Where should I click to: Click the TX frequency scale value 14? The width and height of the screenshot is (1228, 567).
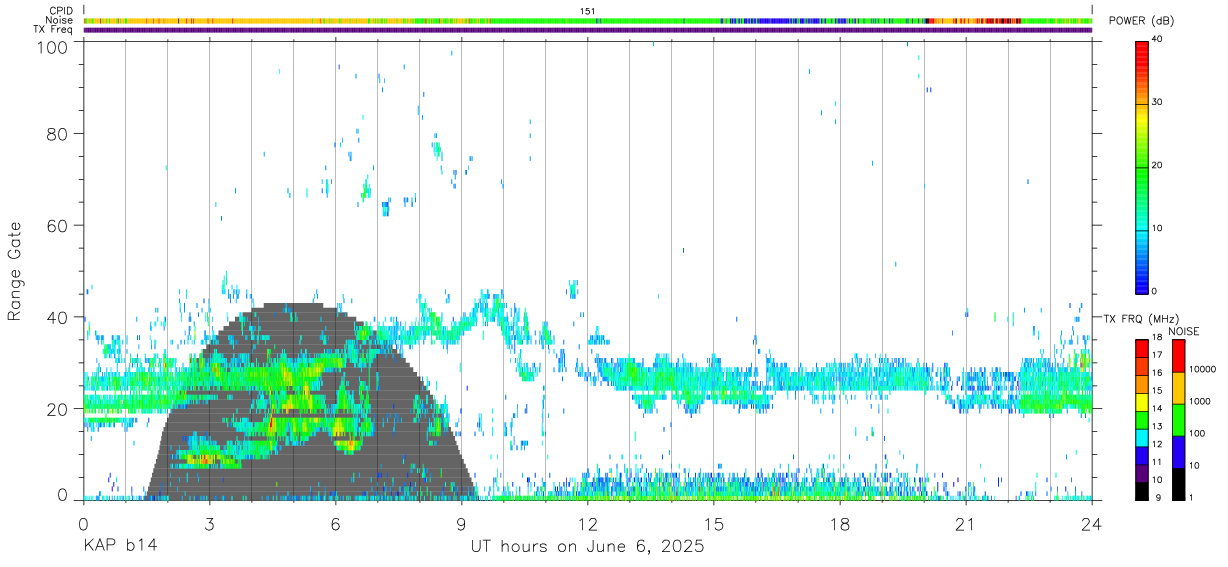[x=1157, y=408]
